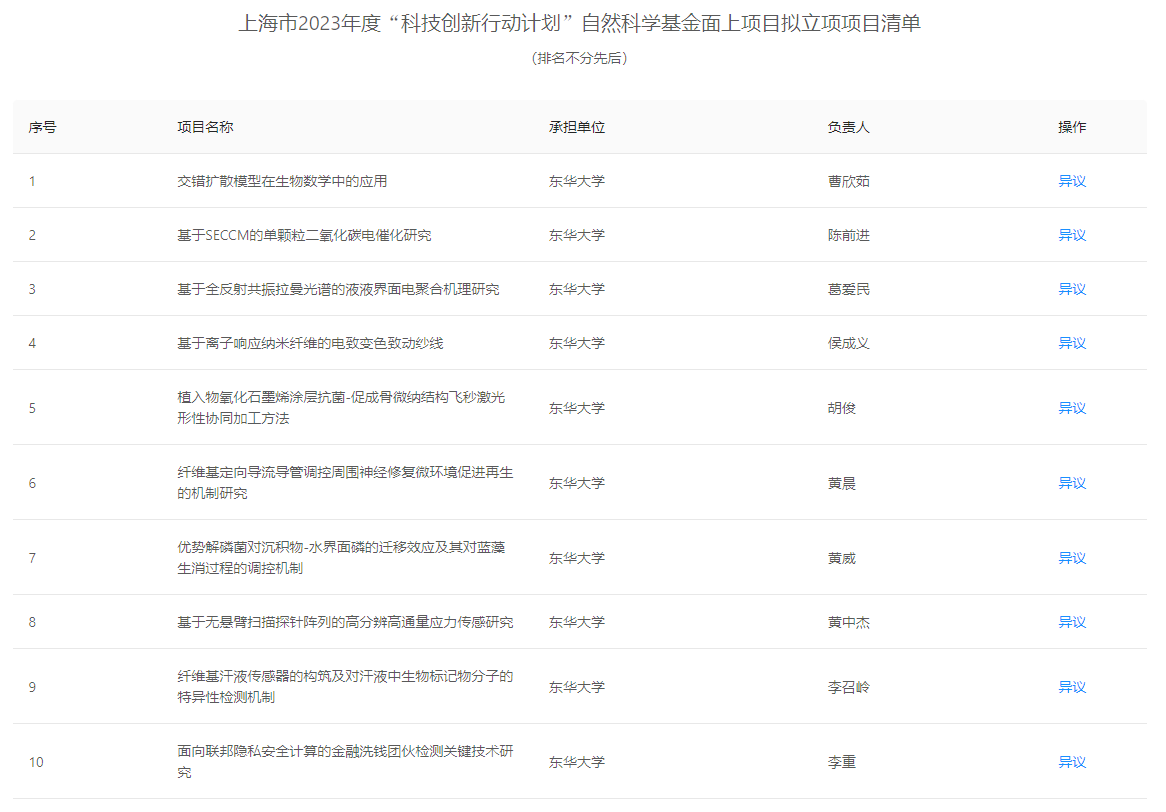Click 东华大学 in row 1
Viewport: 1166px width, 812px height.
[577, 181]
